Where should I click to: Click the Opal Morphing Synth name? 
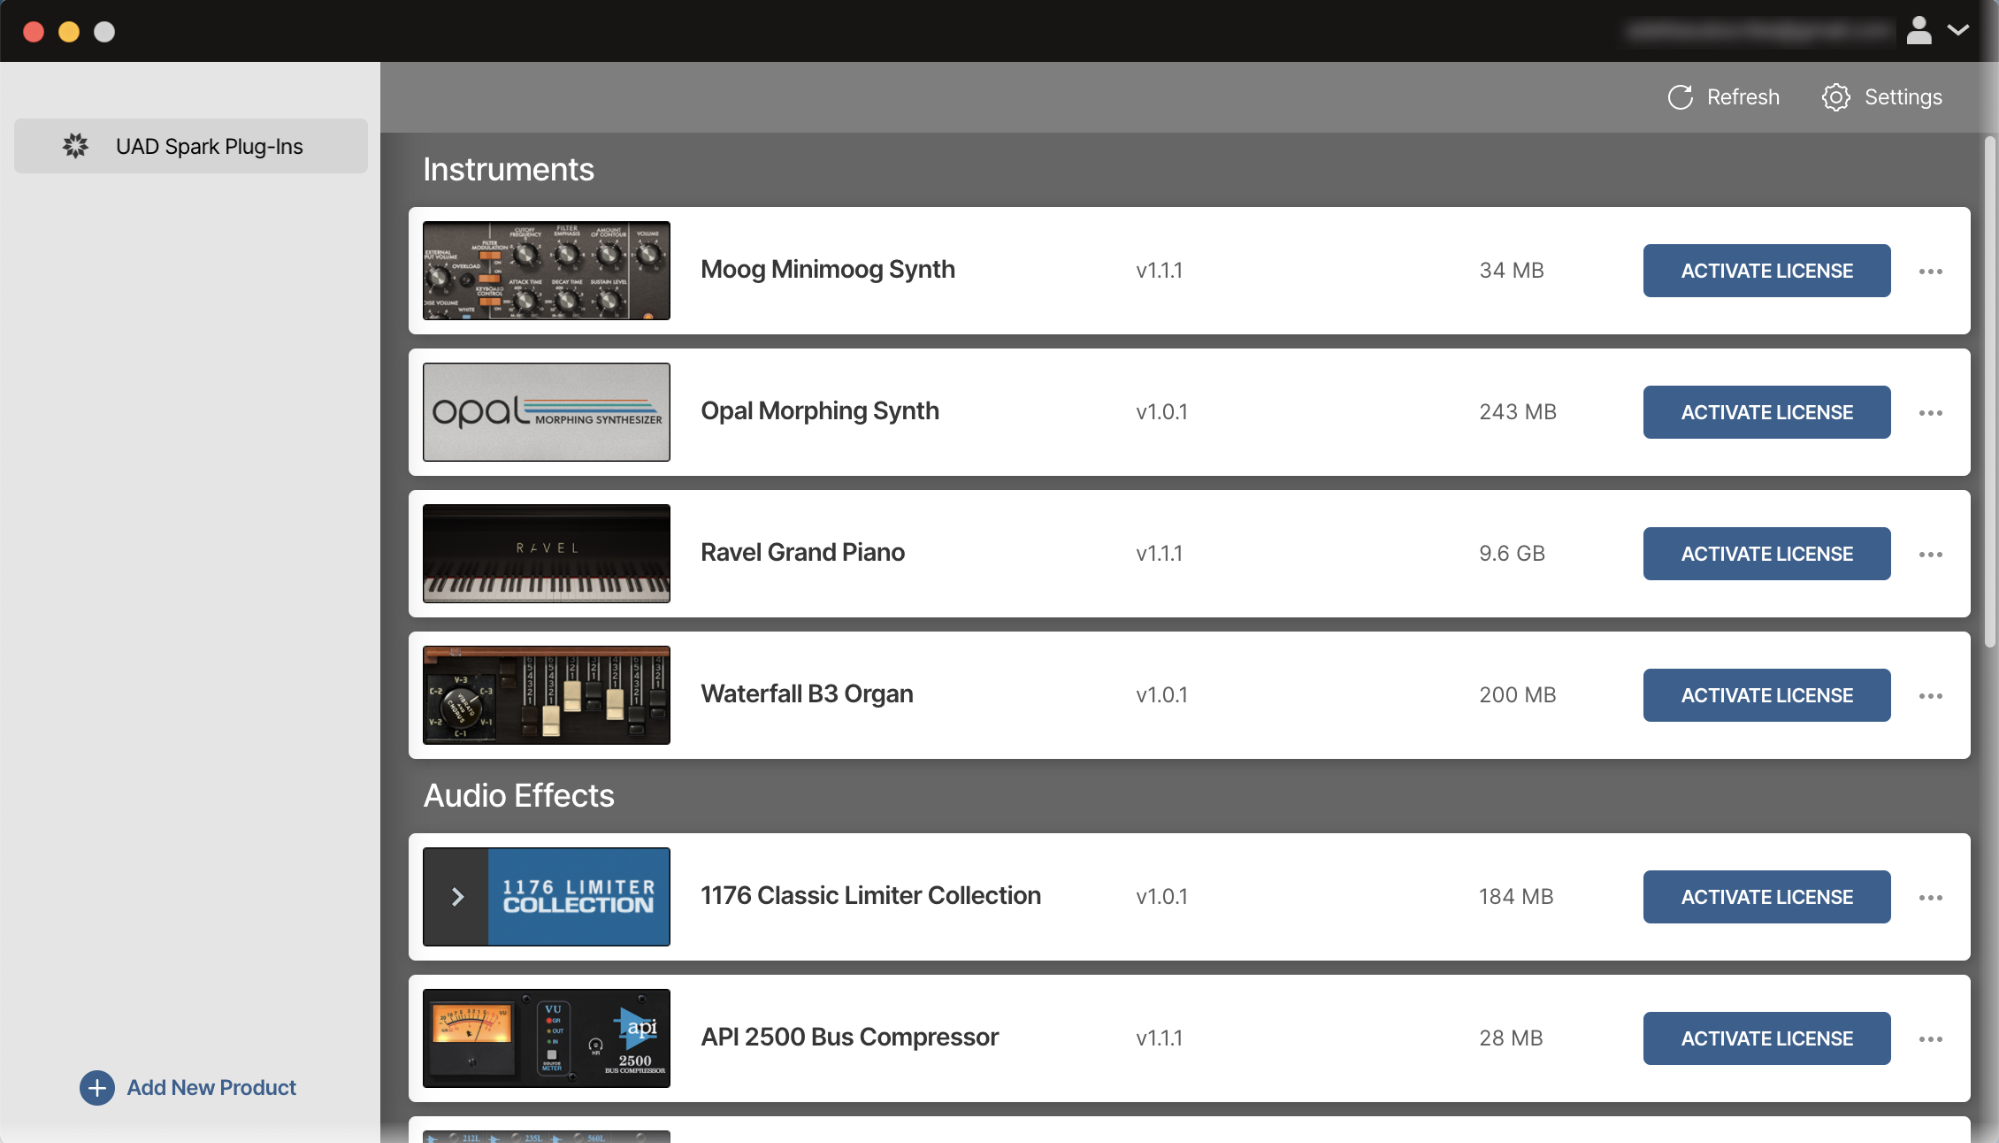pyautogui.click(x=819, y=411)
